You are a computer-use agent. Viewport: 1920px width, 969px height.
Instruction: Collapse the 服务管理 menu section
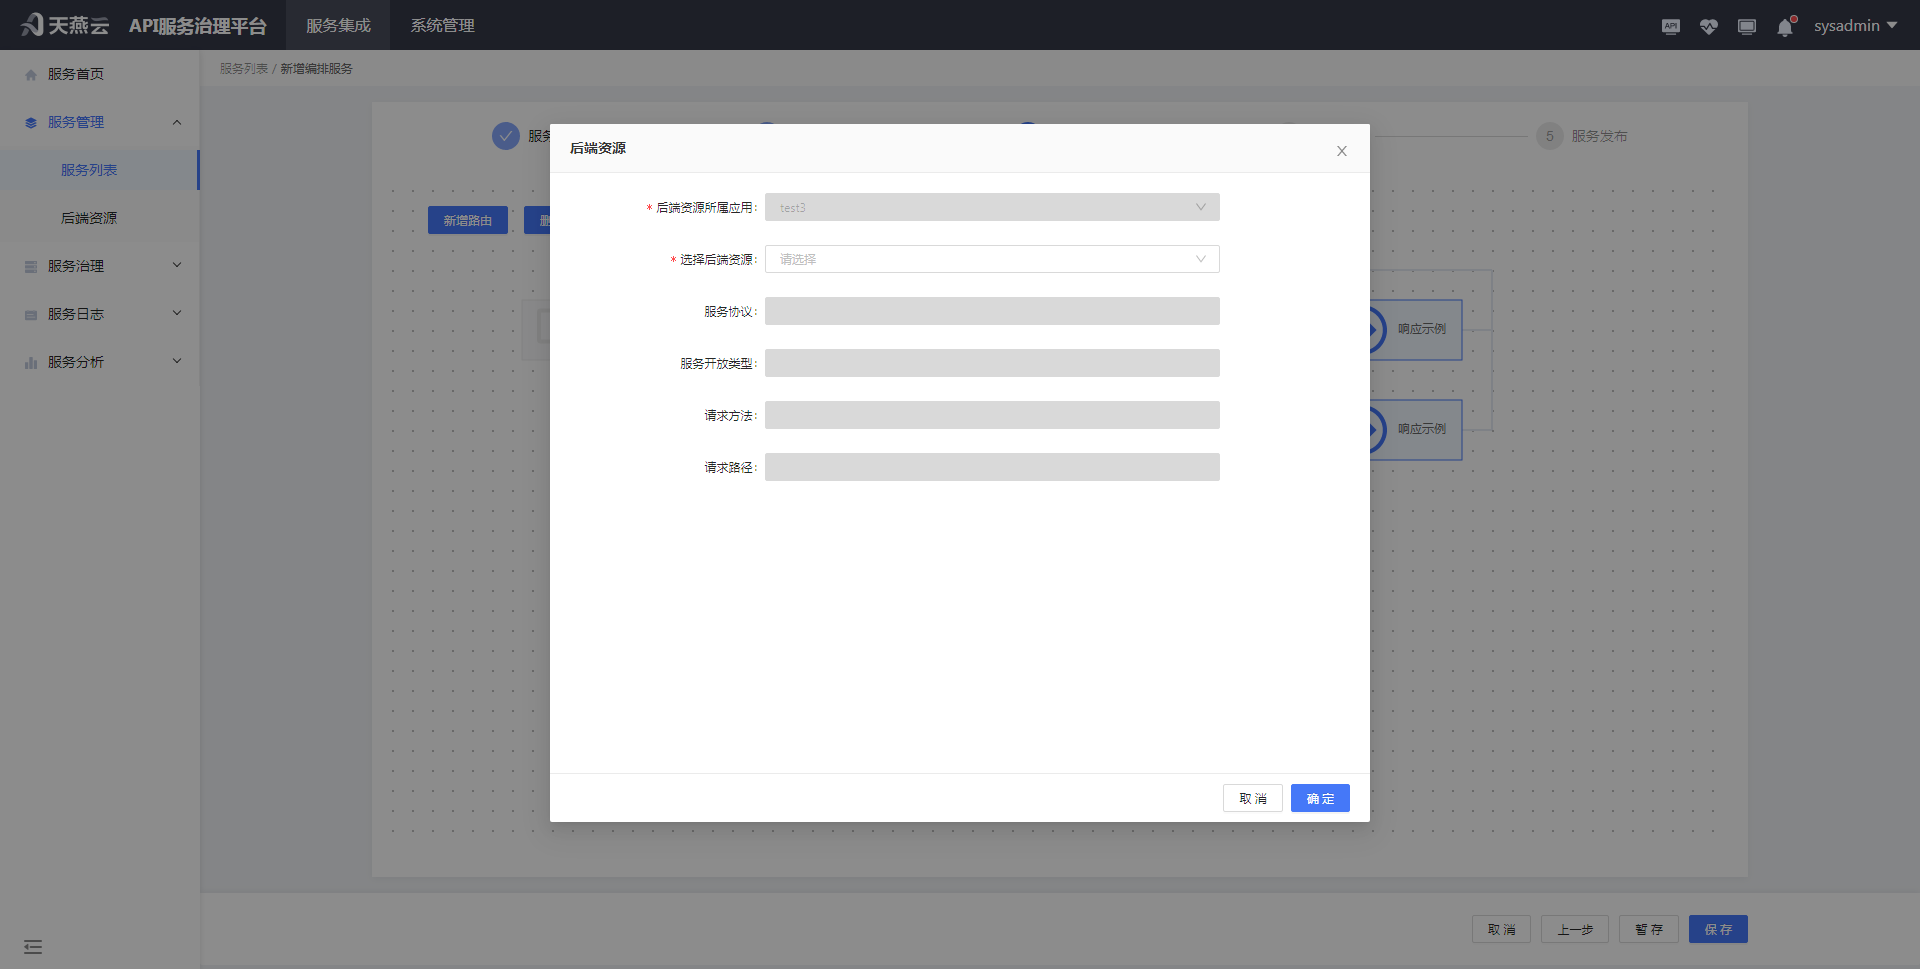click(x=177, y=121)
